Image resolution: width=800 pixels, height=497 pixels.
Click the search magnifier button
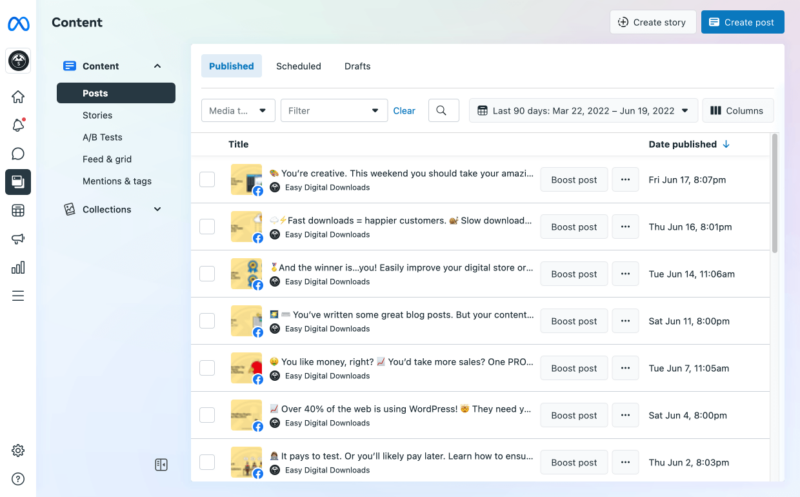(x=444, y=111)
